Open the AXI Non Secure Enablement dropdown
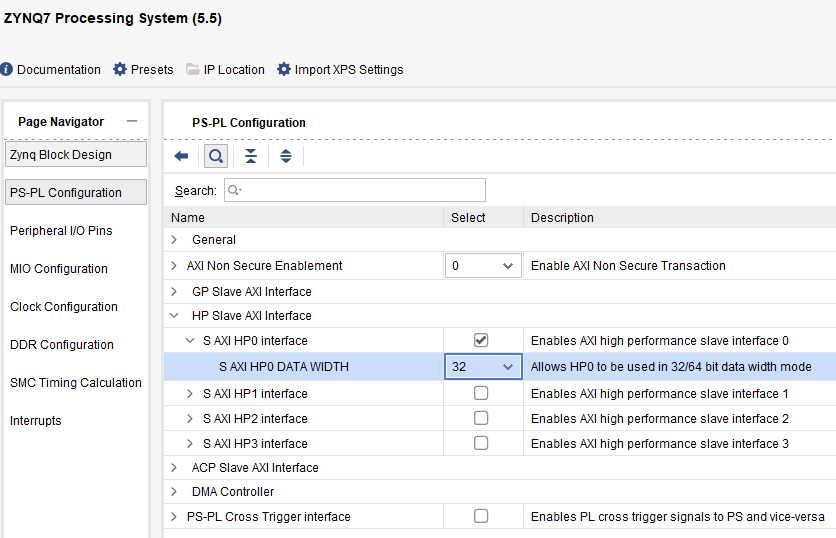Screen dimensions: 836x538 click(x=483, y=266)
